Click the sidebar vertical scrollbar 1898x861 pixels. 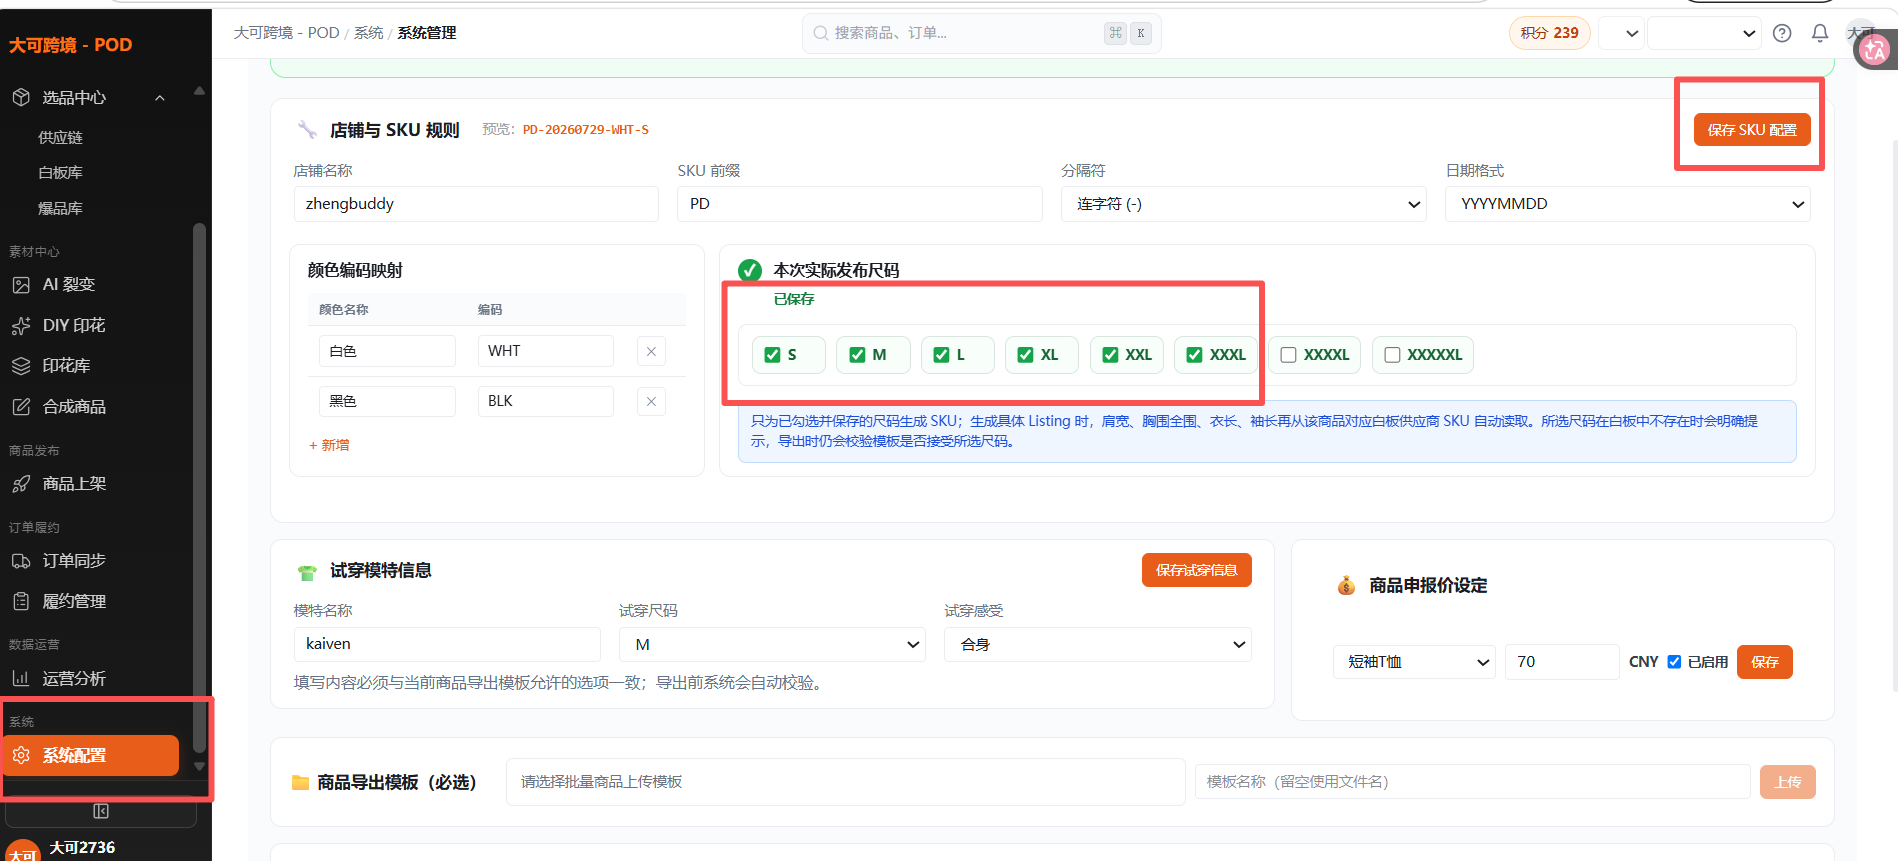tap(199, 488)
